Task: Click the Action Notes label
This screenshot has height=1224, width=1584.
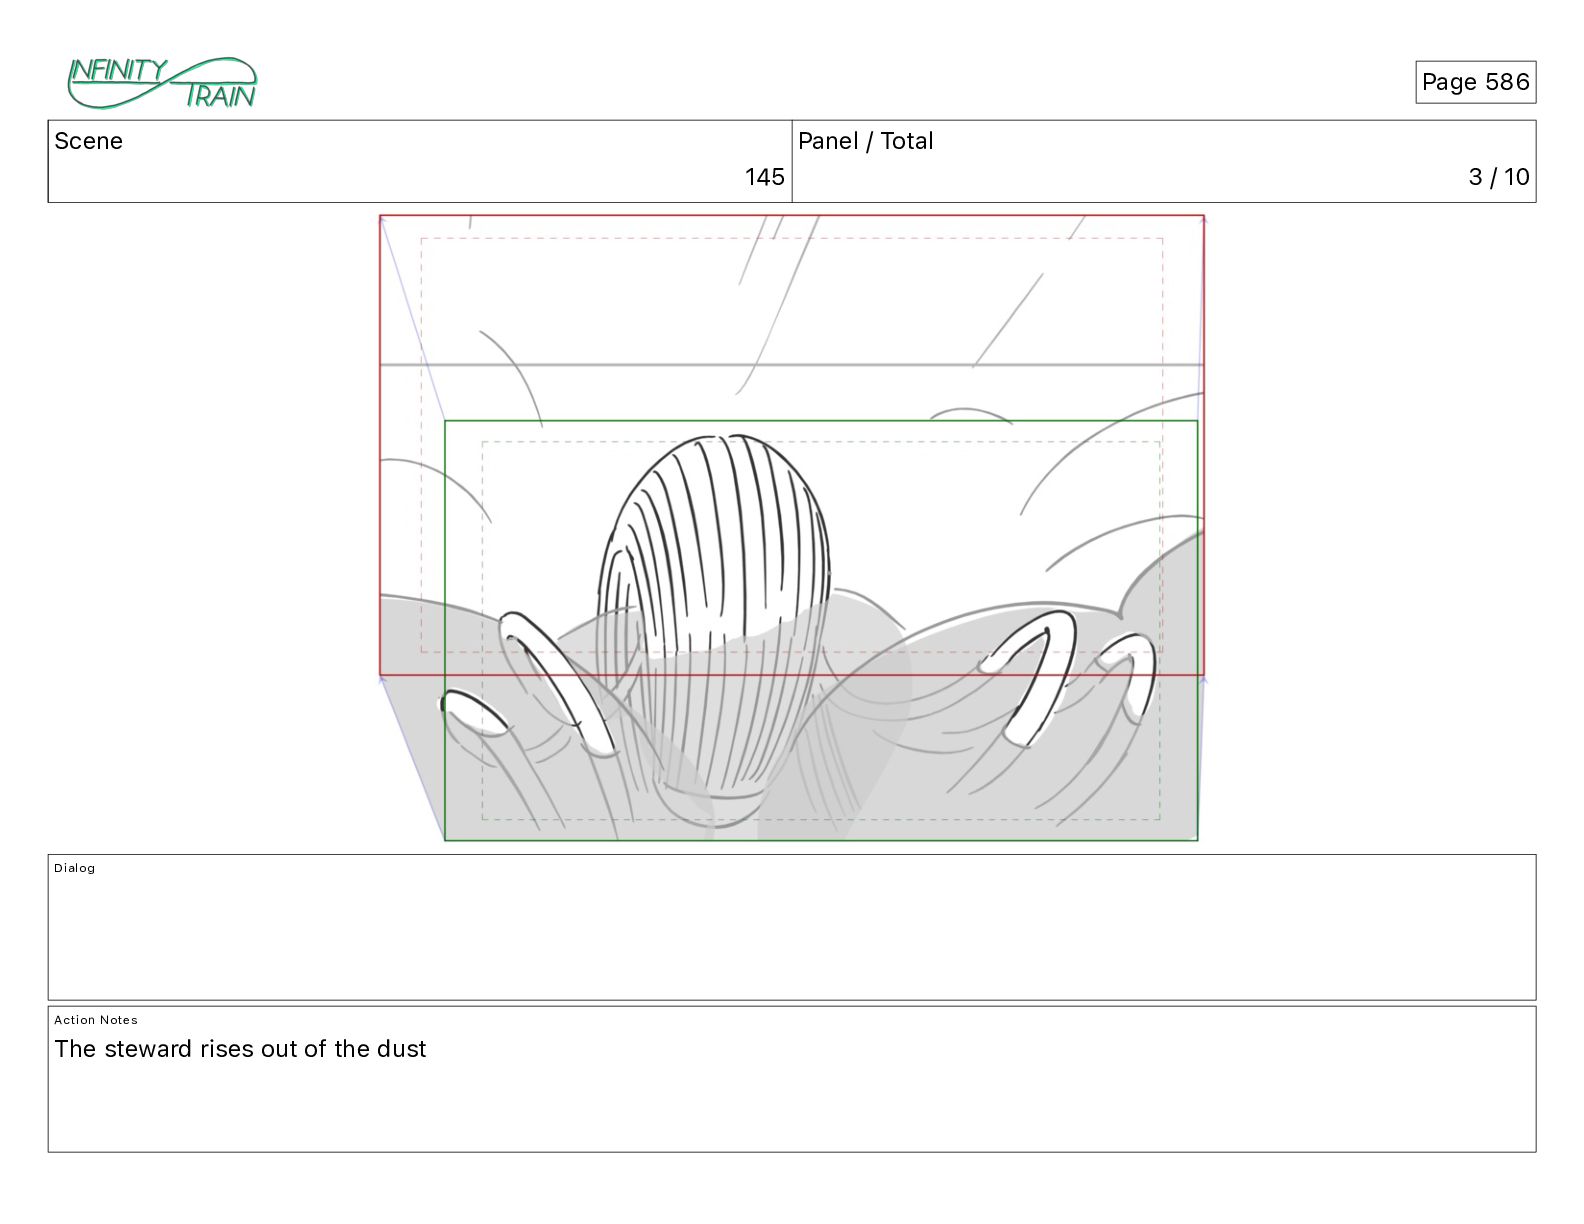Action: 96,1020
